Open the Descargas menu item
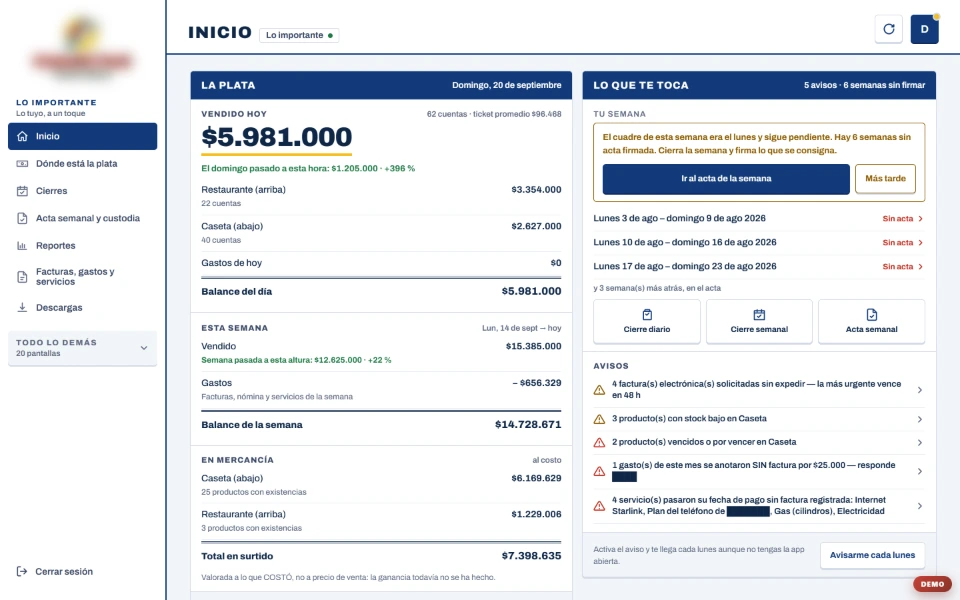 tap(82, 307)
